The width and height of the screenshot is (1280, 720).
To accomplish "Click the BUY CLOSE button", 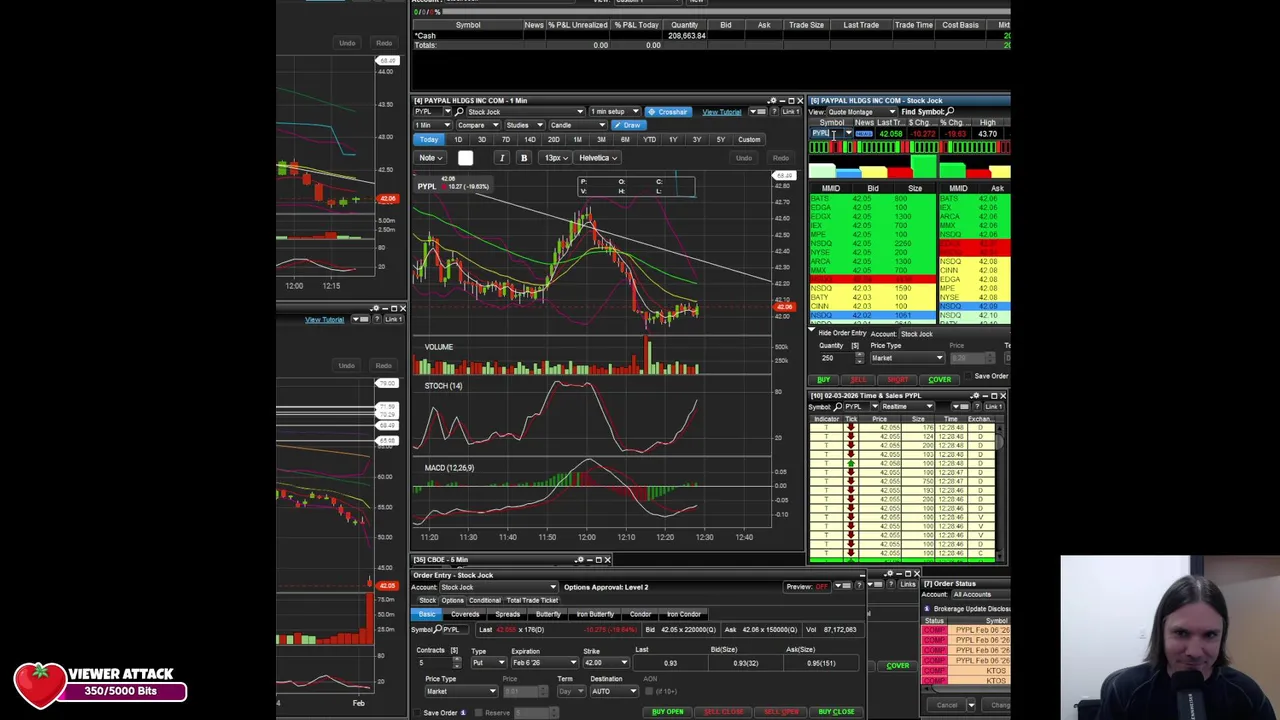I will tap(836, 712).
